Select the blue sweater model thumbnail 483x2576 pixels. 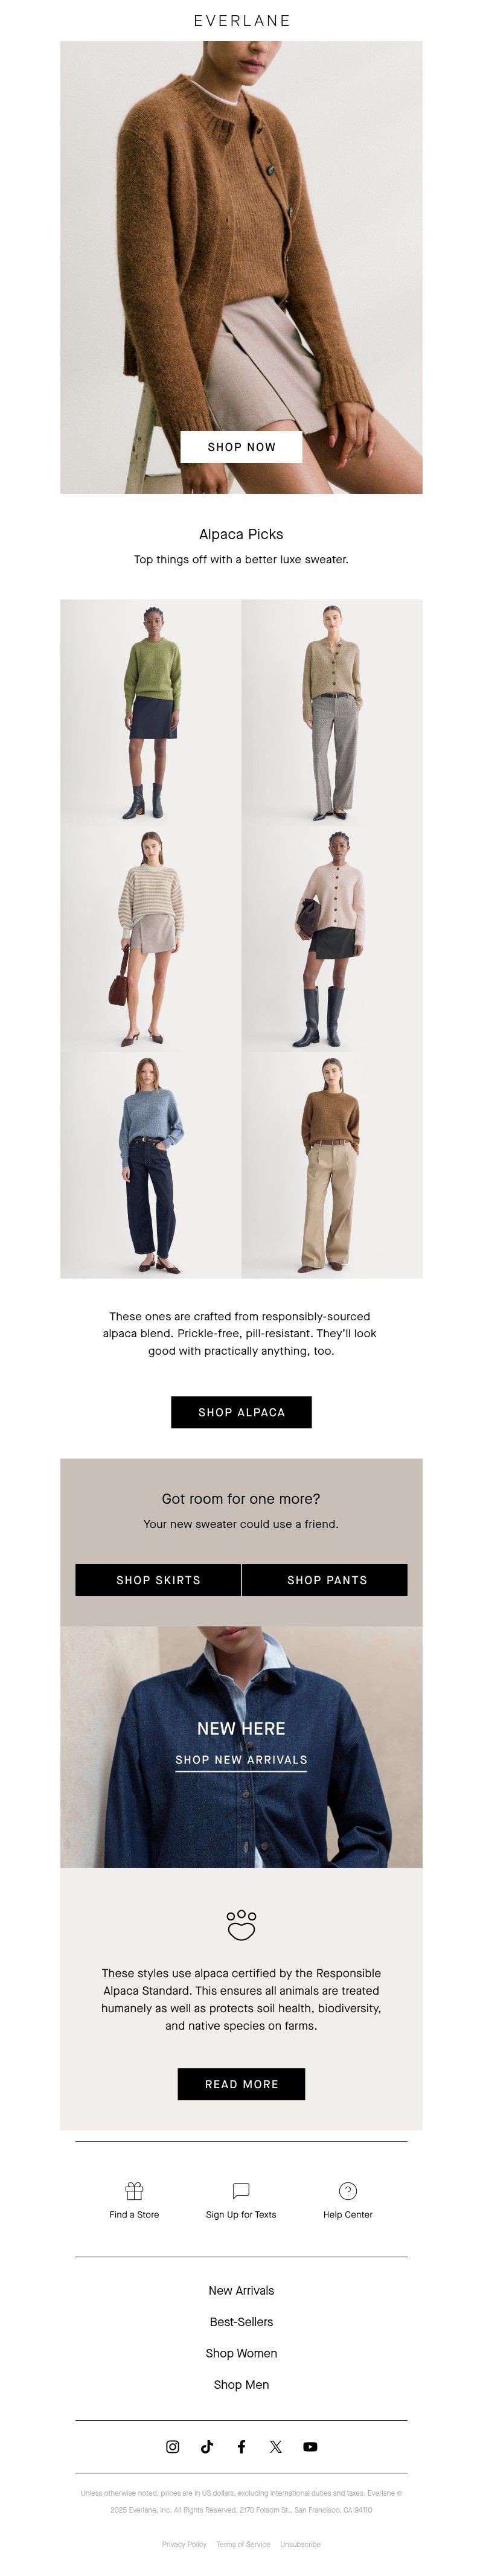click(150, 1165)
